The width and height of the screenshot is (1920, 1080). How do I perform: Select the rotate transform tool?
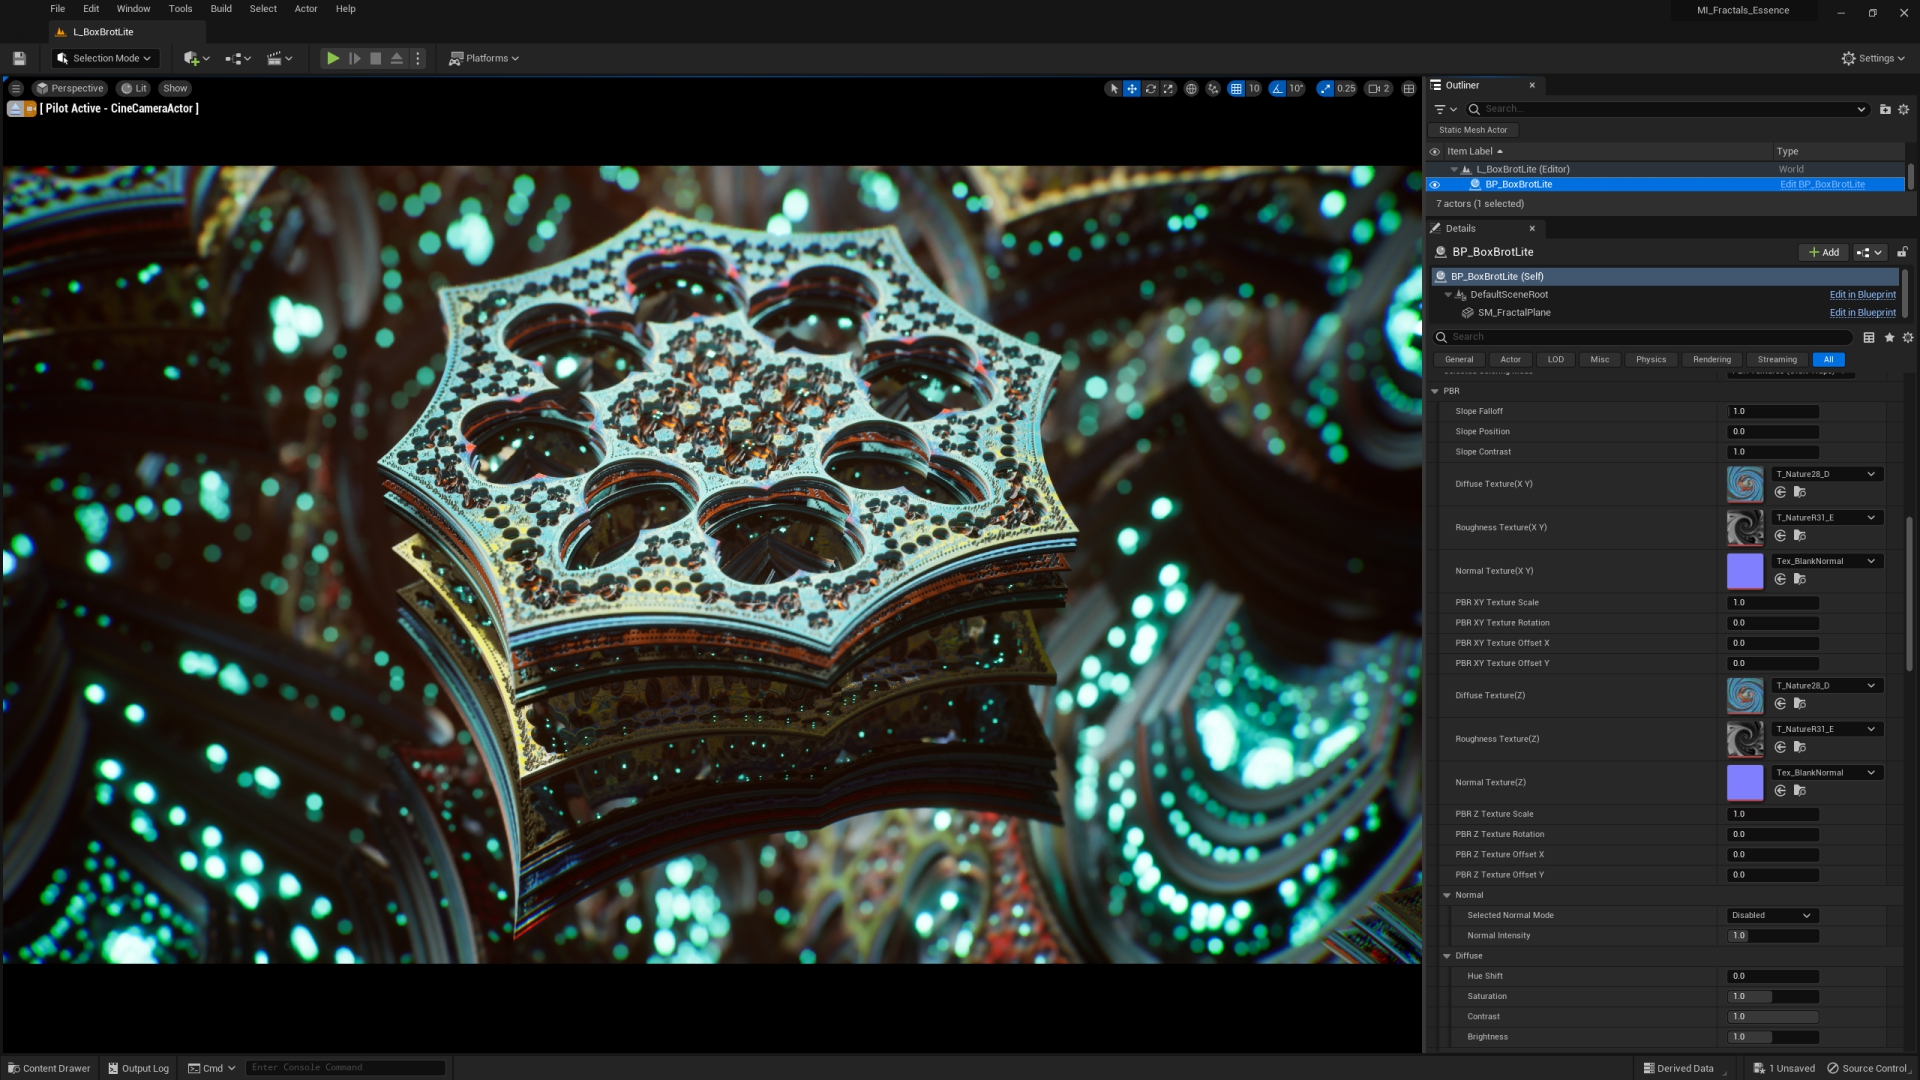click(1150, 89)
